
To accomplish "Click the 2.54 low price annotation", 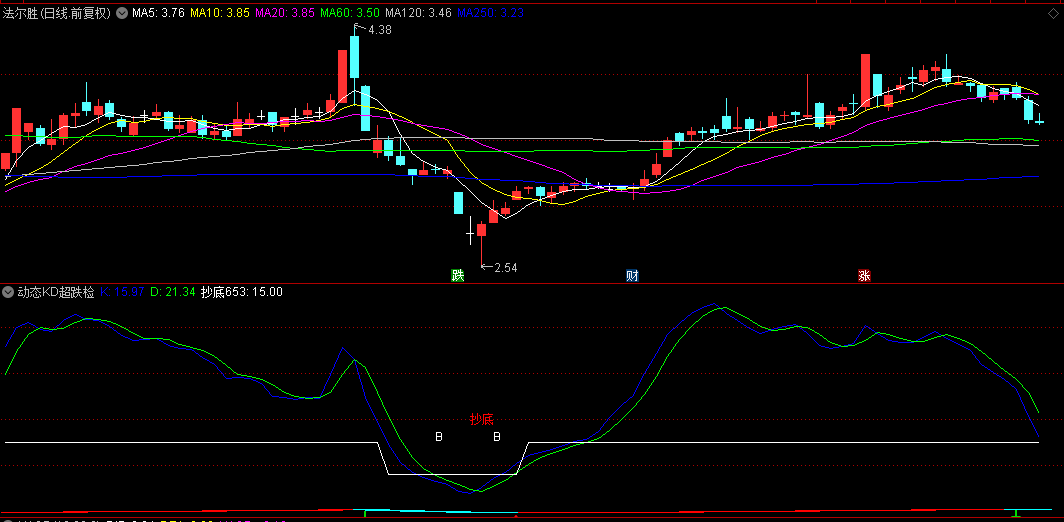I will coord(506,267).
